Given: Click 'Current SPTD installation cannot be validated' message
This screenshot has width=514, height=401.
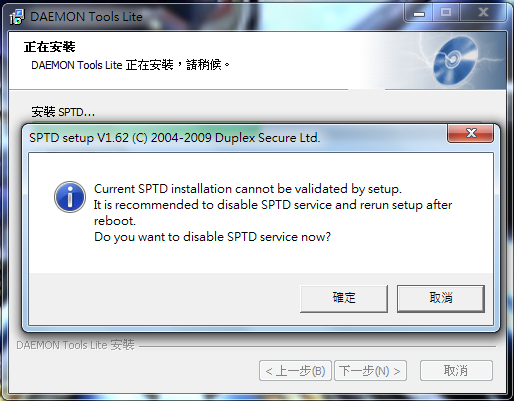Looking at the screenshot, I should coord(248,189).
